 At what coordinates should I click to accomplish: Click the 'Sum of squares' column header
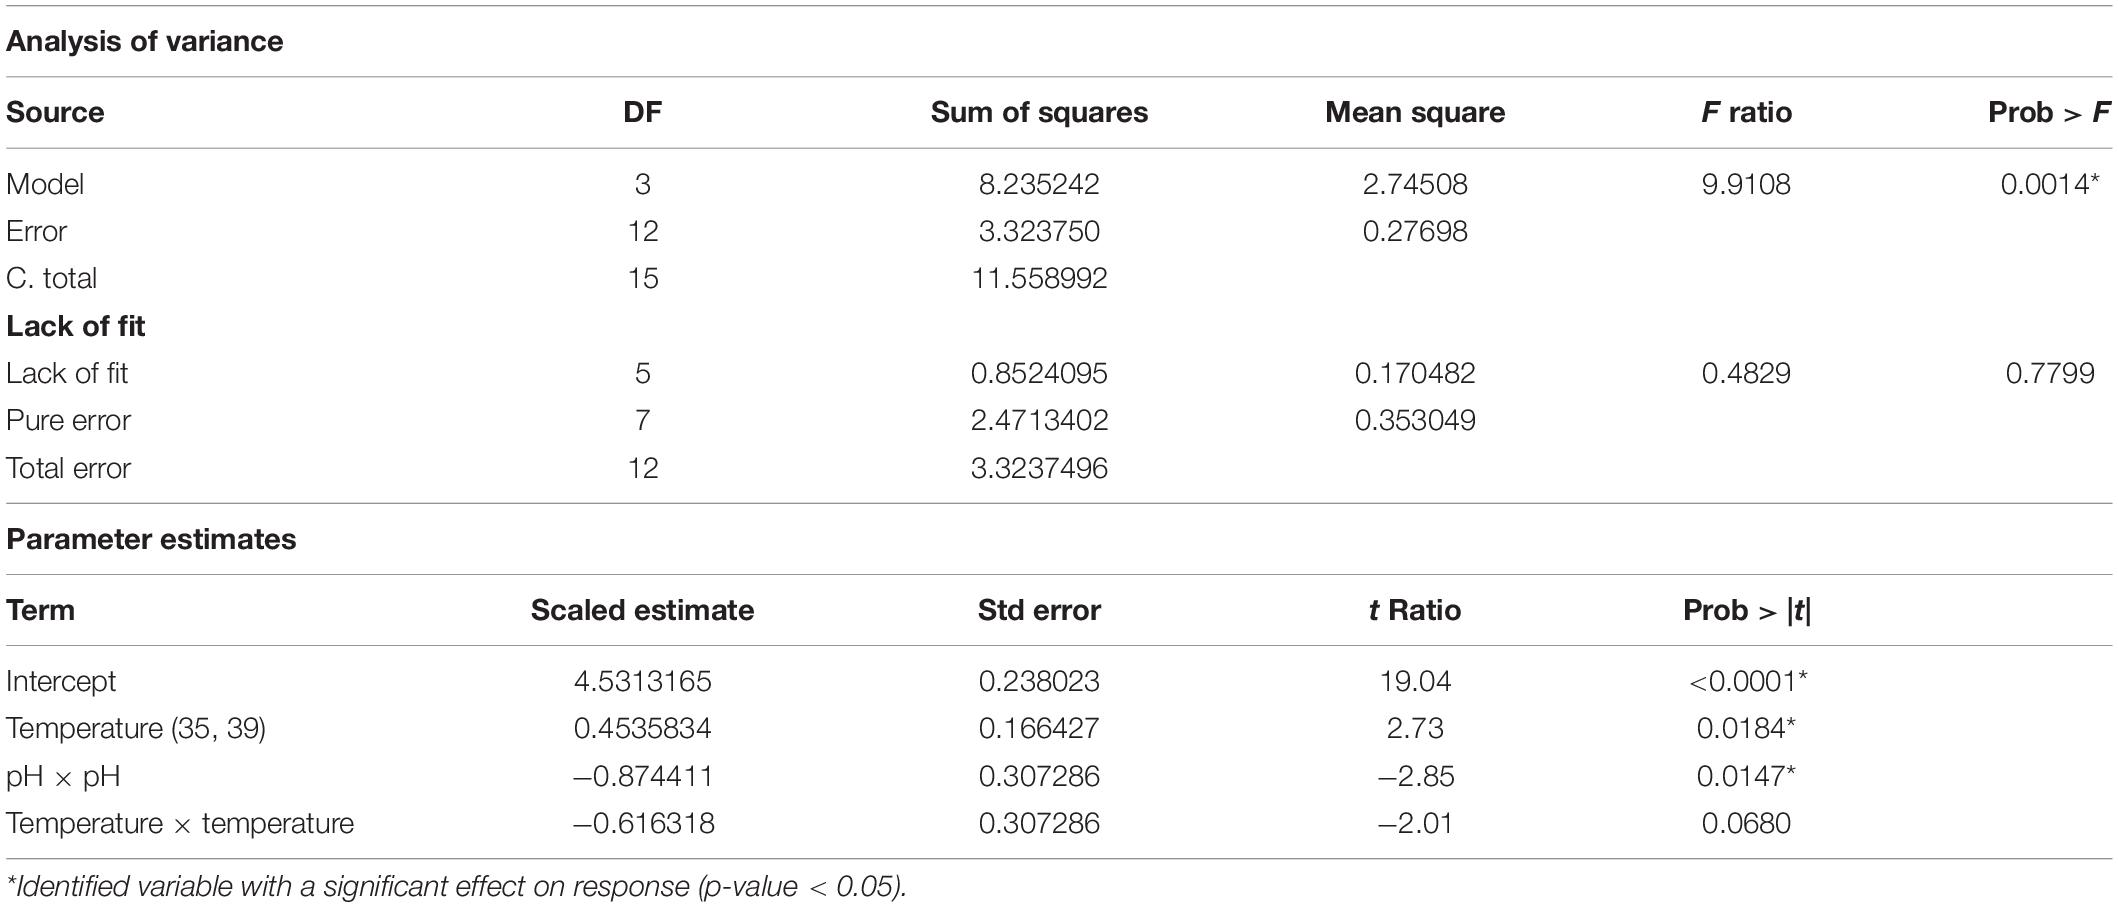pos(1039,112)
